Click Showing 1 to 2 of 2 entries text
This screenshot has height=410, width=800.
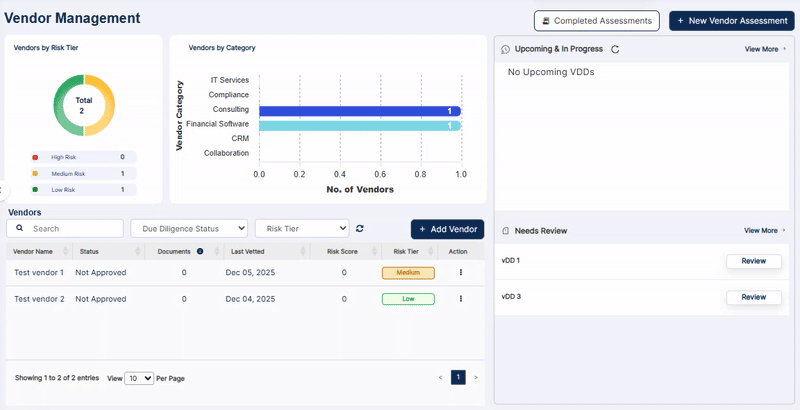point(57,378)
